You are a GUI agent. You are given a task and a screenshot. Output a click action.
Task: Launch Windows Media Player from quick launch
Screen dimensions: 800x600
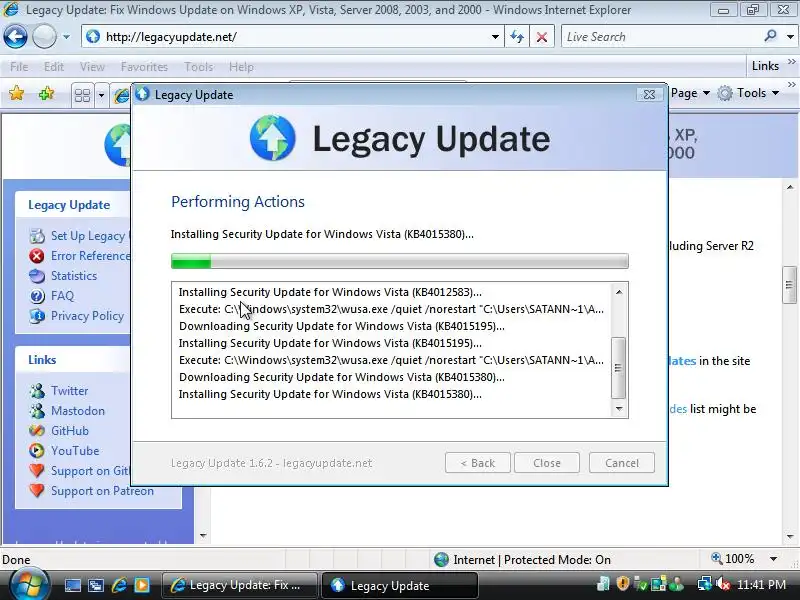pos(141,585)
